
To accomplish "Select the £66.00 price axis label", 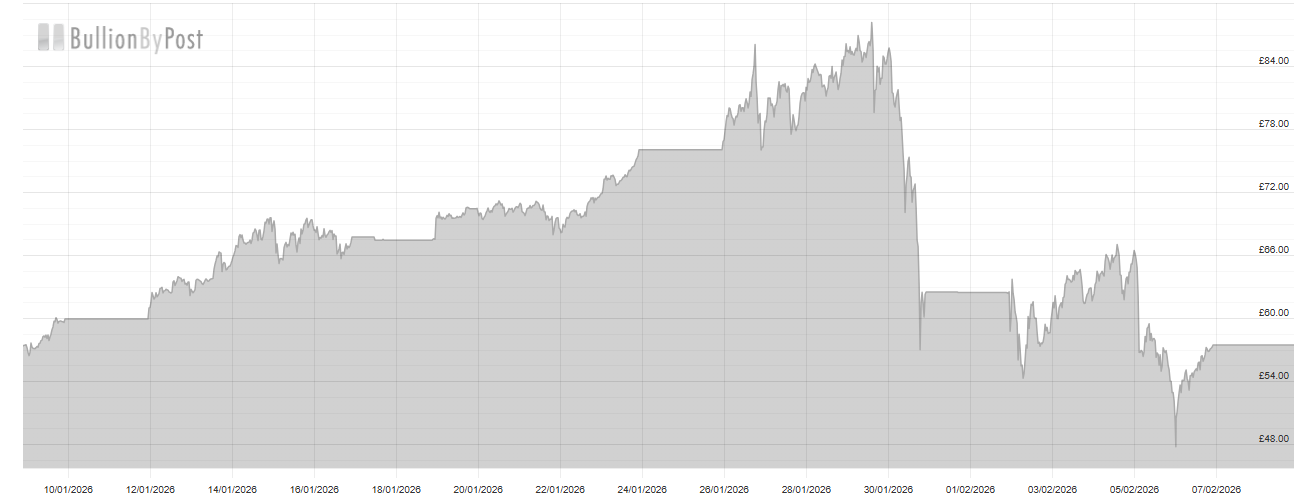I will tap(1273, 250).
